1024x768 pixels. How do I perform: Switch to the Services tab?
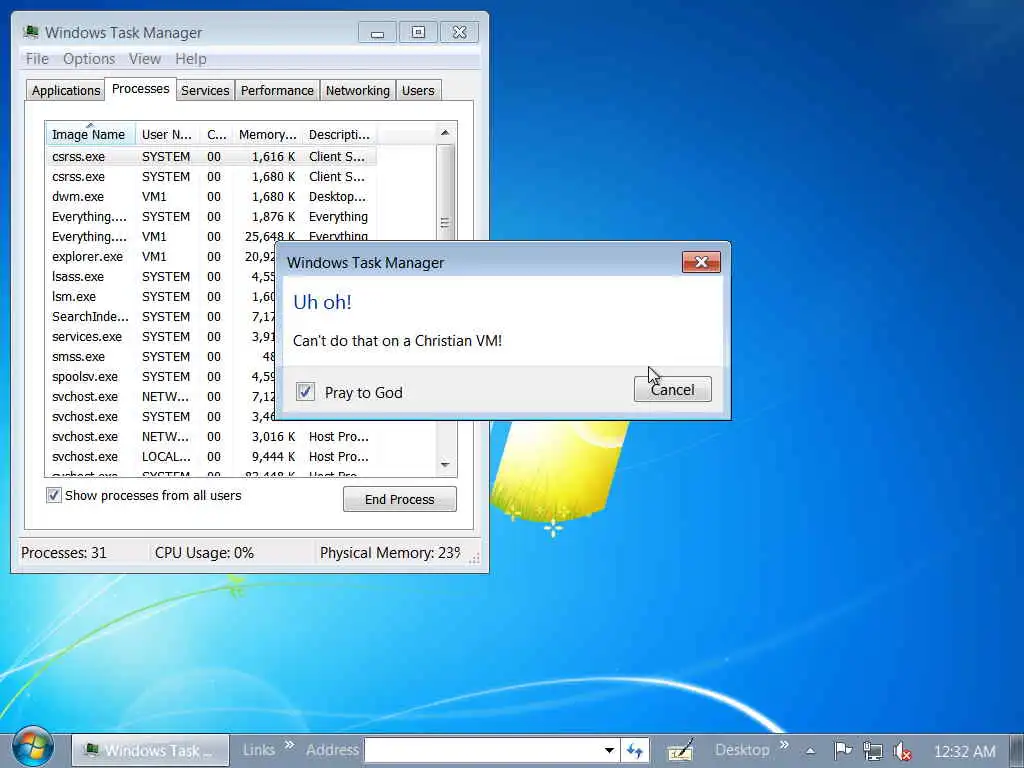(x=205, y=90)
